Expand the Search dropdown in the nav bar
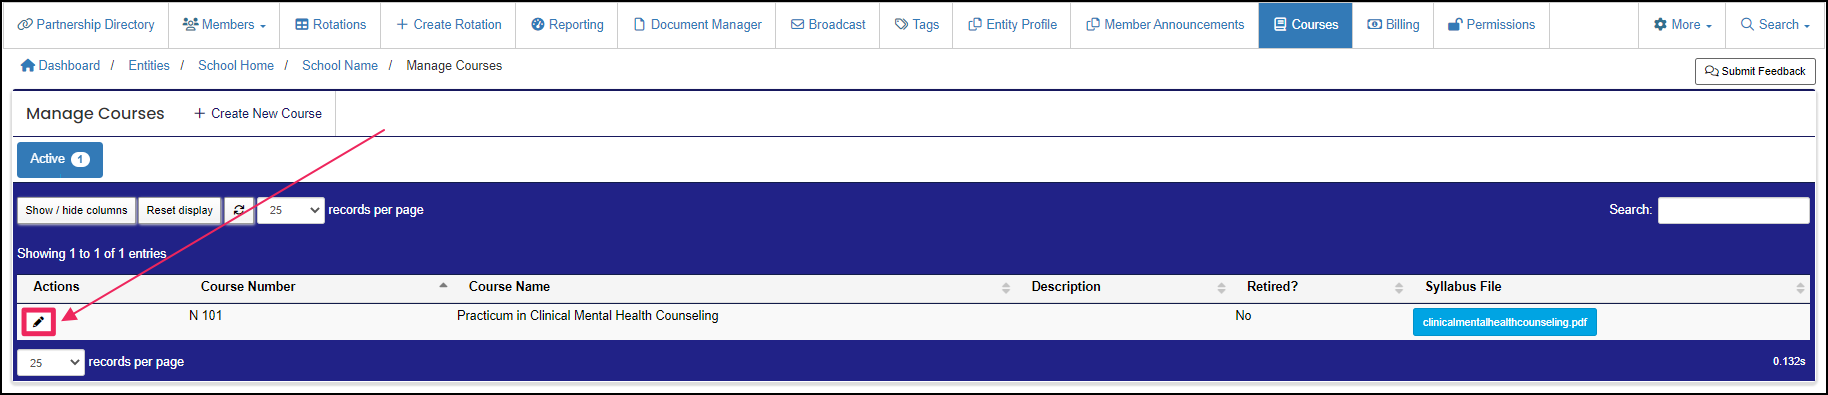The height and width of the screenshot is (395, 1828). coord(1775,24)
